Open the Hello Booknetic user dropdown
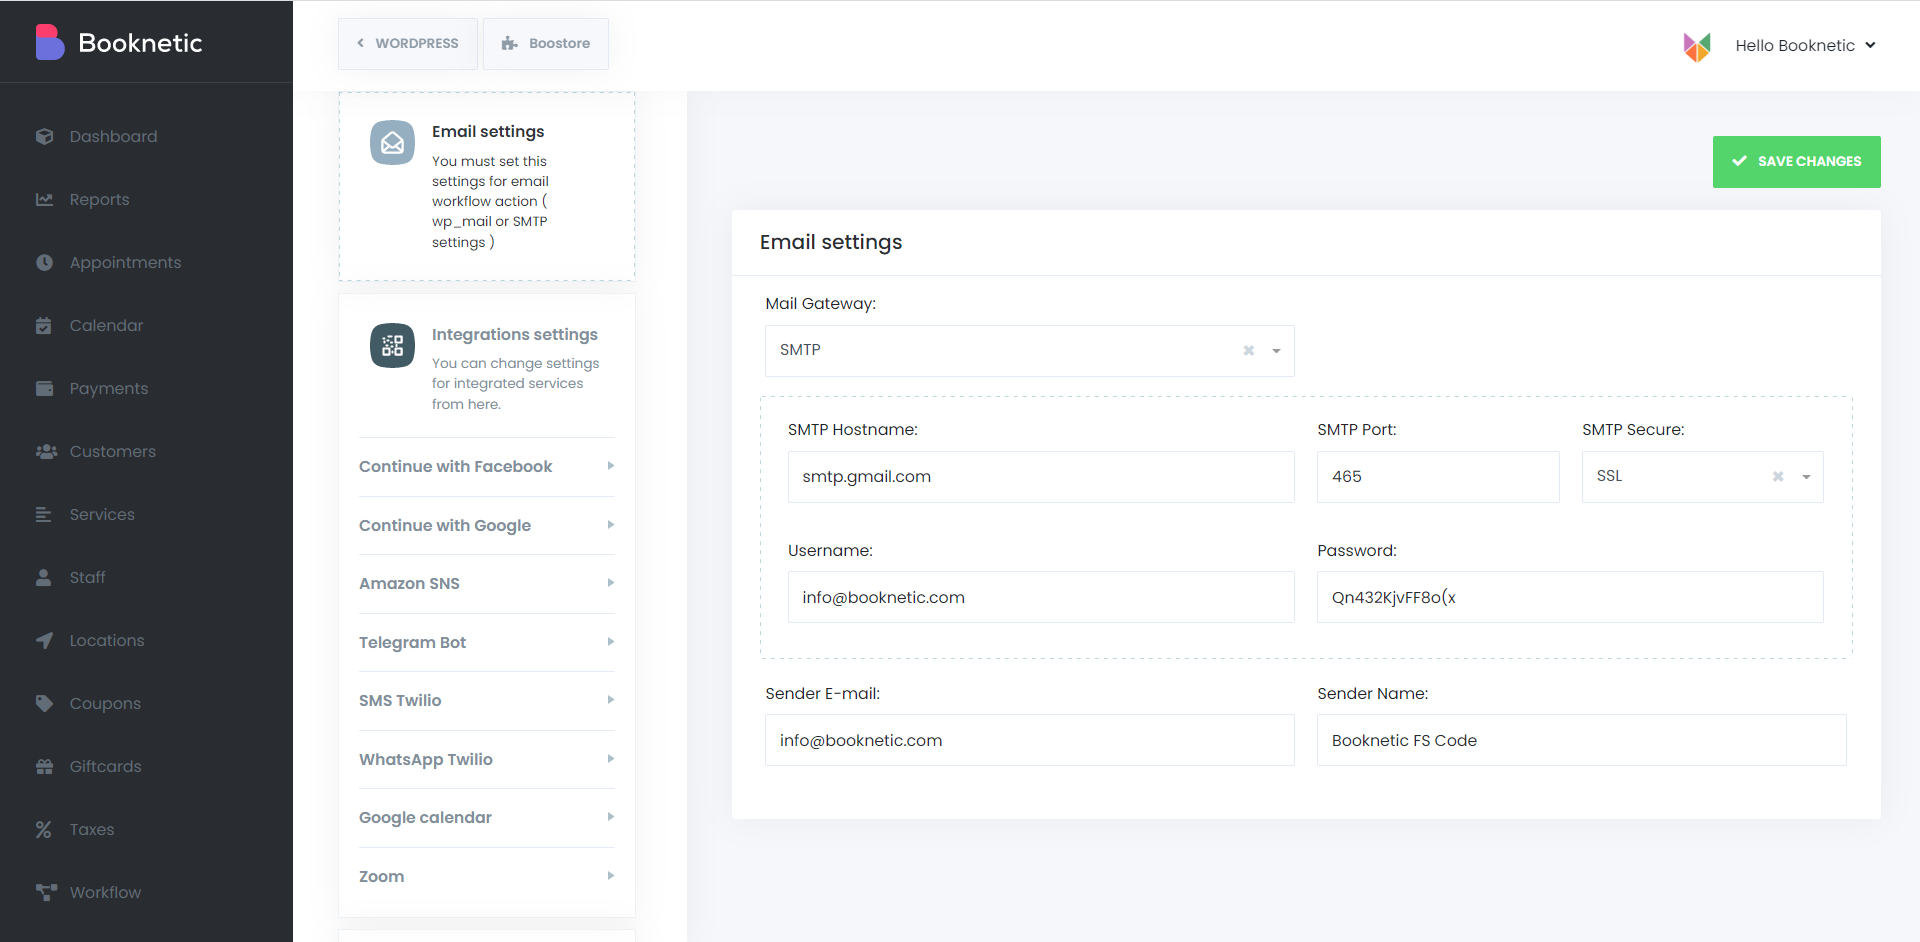This screenshot has width=1920, height=942. (x=1805, y=46)
